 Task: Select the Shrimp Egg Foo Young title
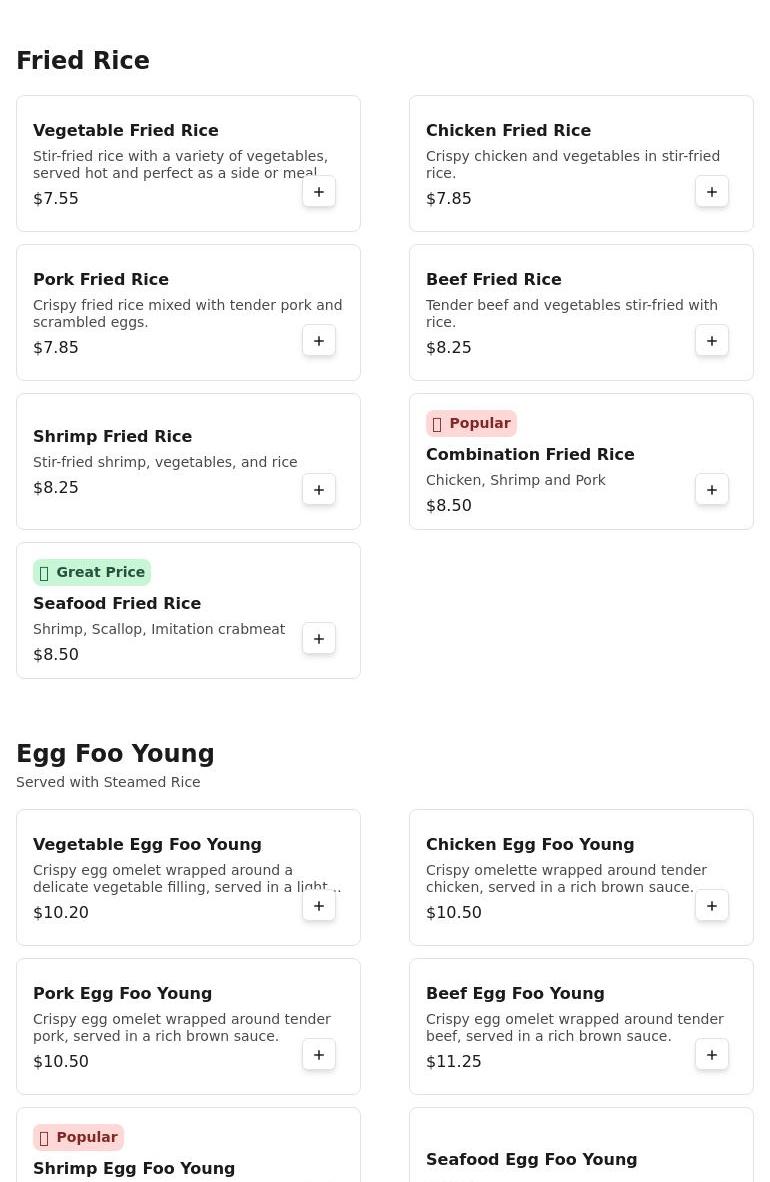pyautogui.click(x=134, y=1168)
